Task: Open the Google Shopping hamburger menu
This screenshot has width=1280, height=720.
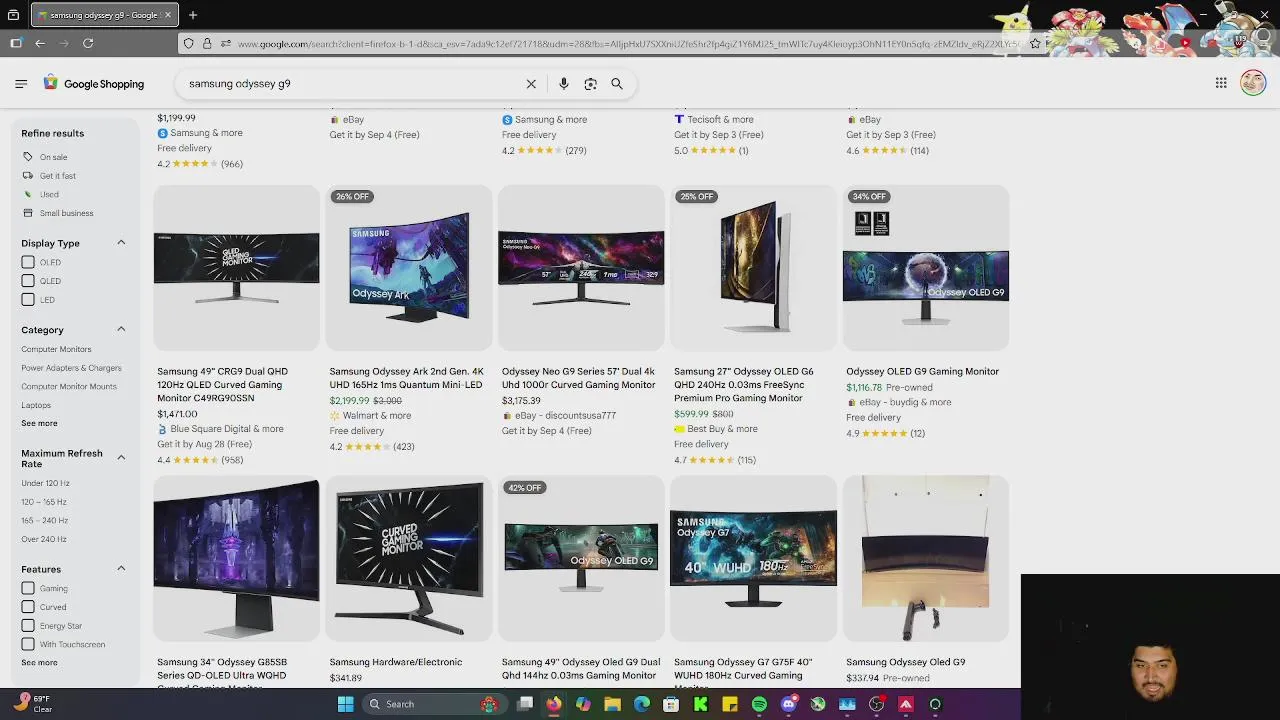Action: (x=21, y=84)
